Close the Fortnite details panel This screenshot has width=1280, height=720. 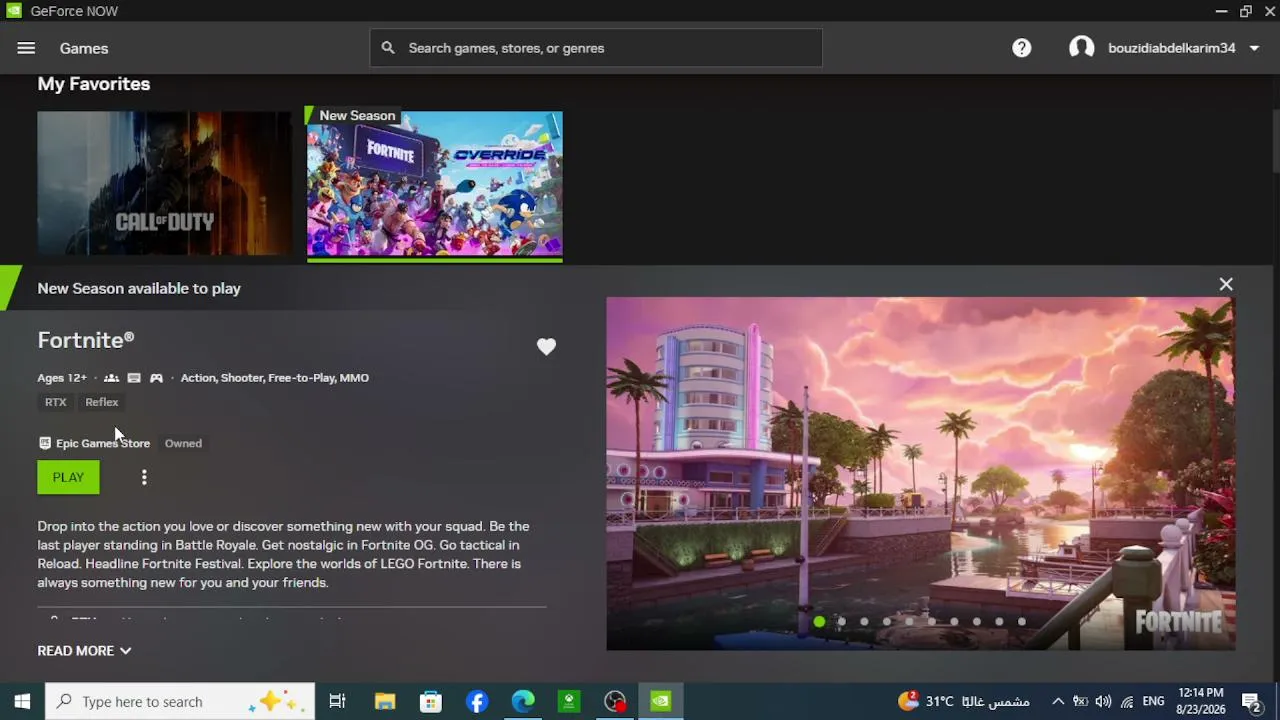tap(1226, 284)
